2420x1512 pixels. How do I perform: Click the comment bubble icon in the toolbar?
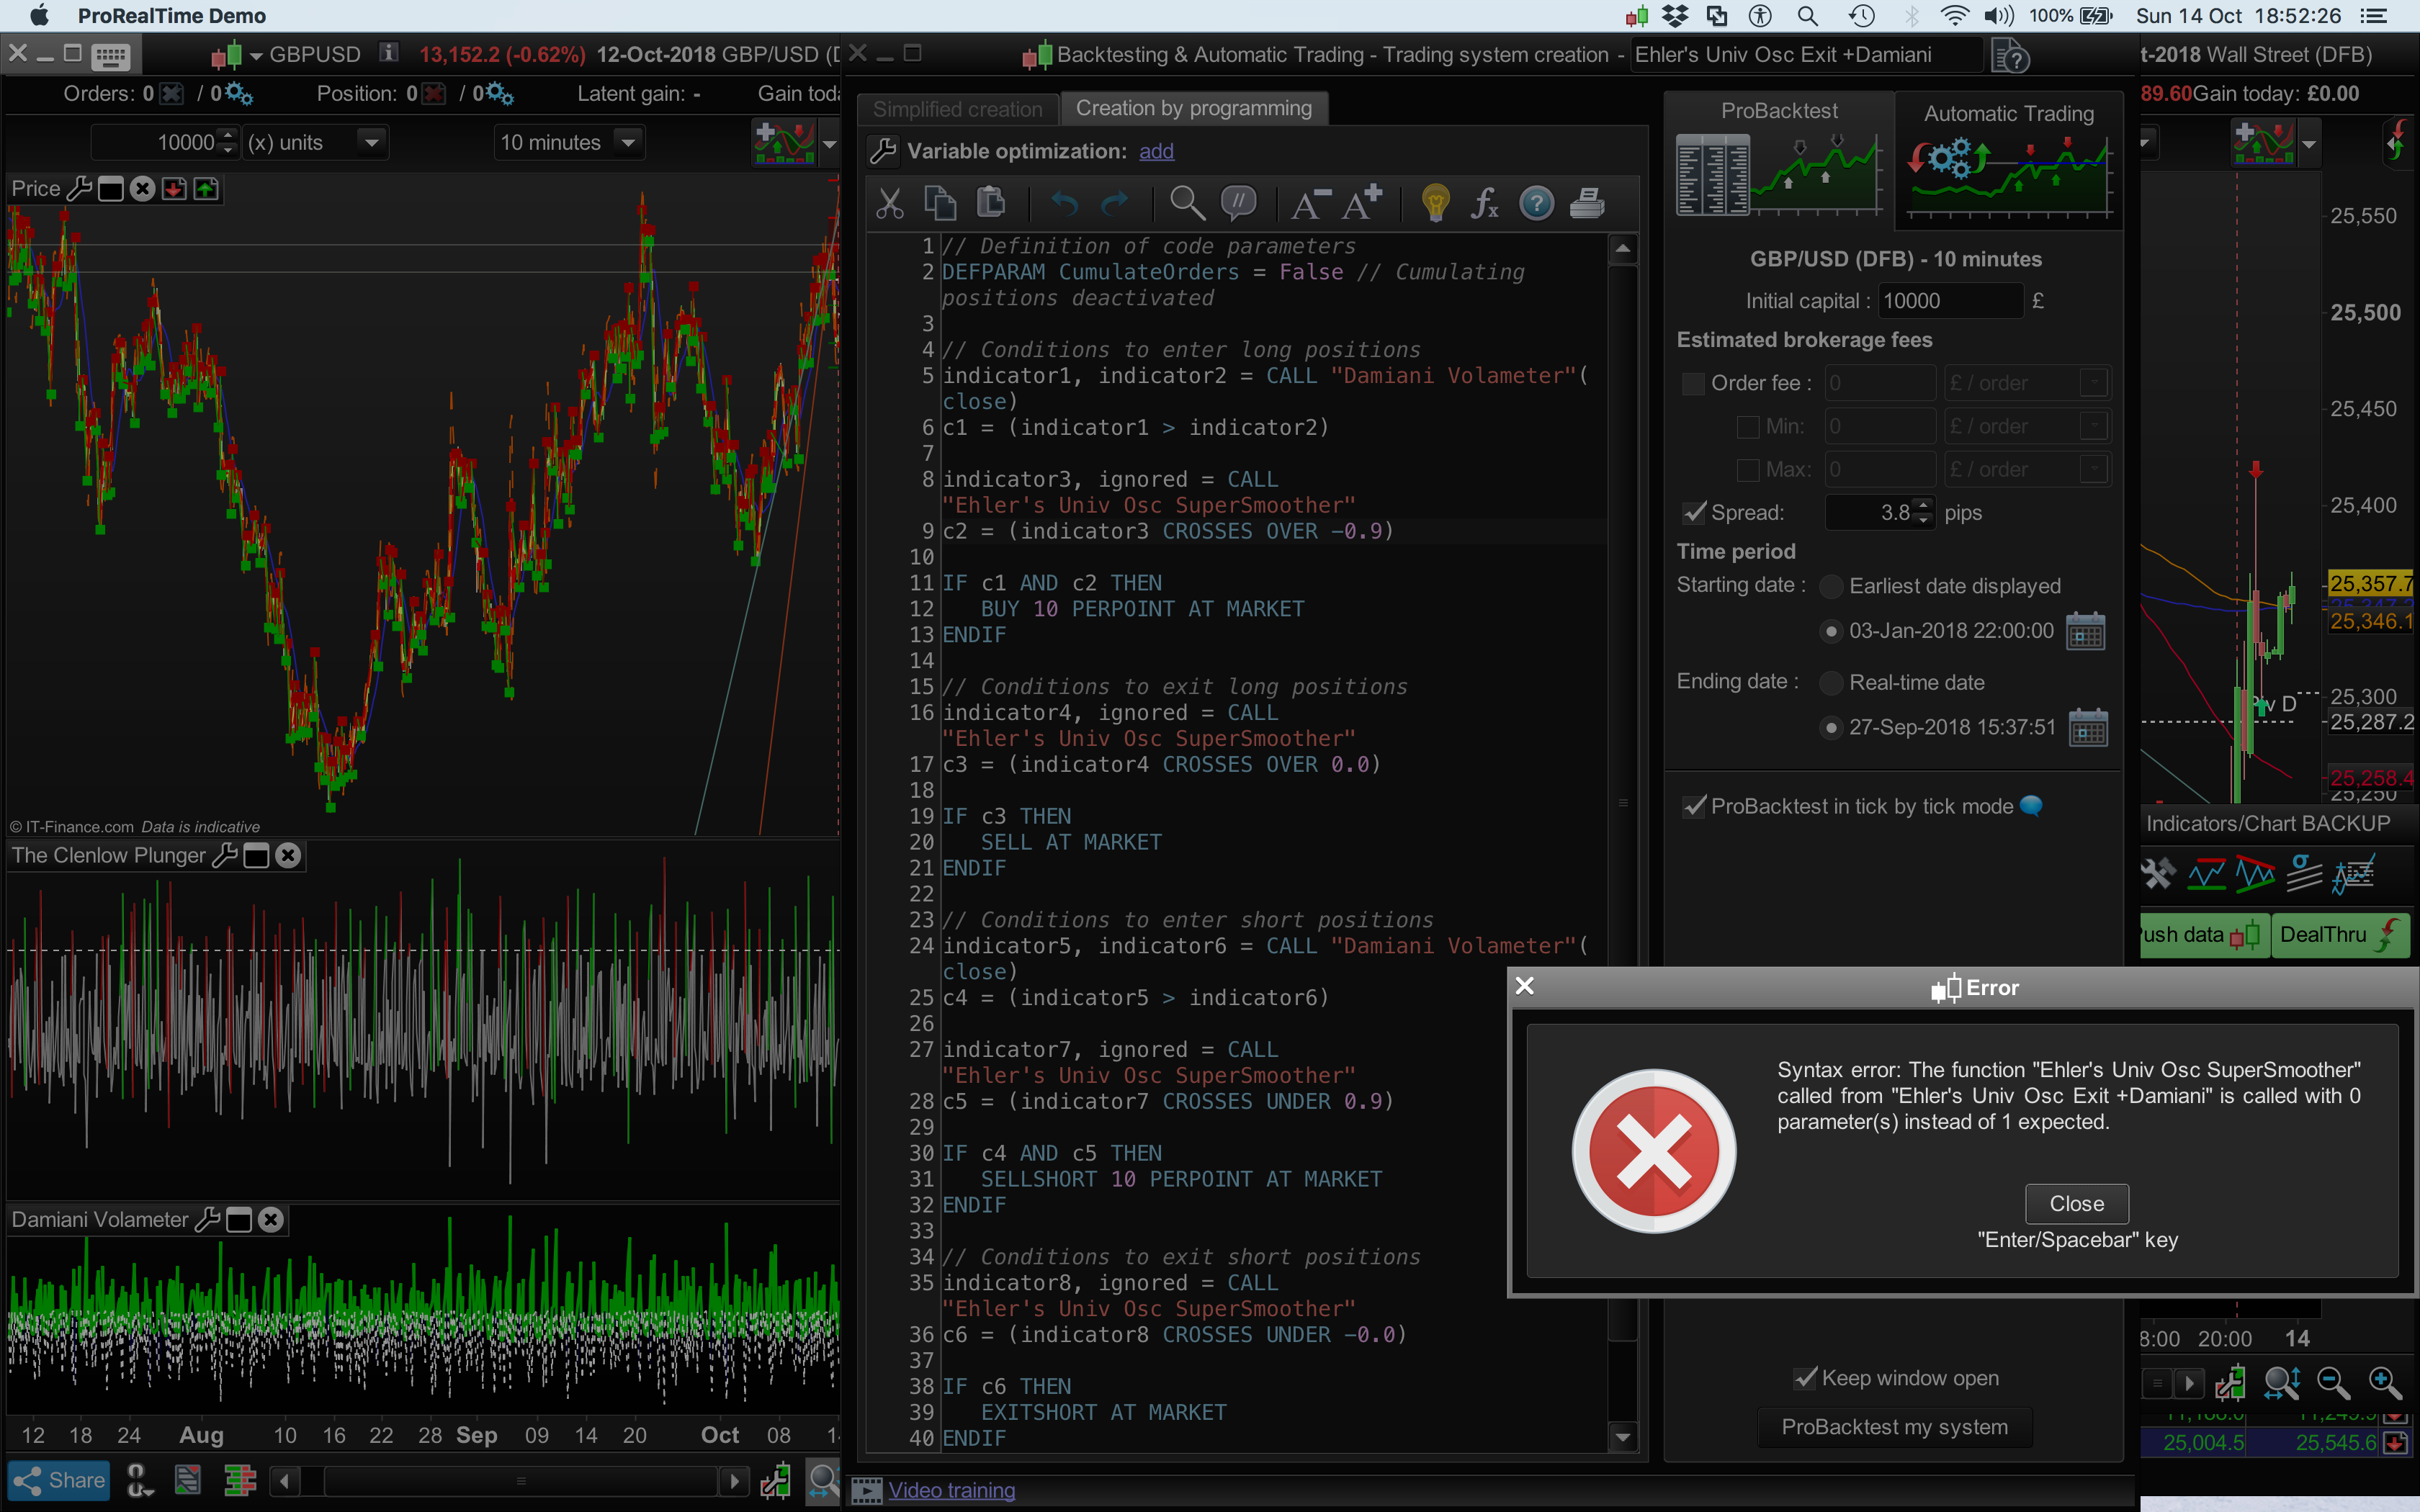tap(1238, 204)
